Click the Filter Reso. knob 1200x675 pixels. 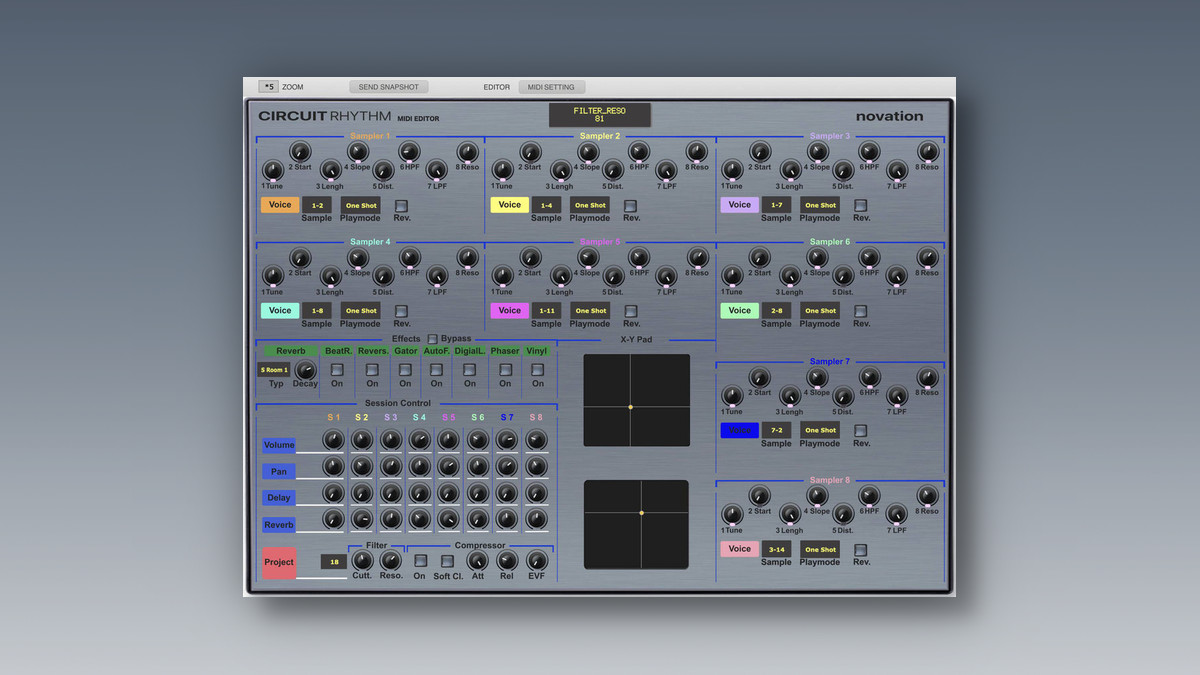391,560
